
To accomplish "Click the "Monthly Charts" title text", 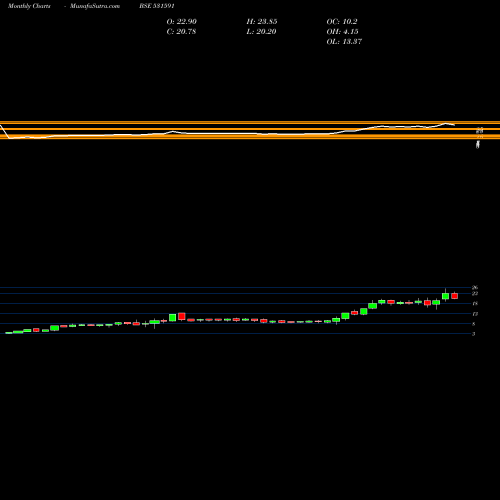I will coord(29,6).
